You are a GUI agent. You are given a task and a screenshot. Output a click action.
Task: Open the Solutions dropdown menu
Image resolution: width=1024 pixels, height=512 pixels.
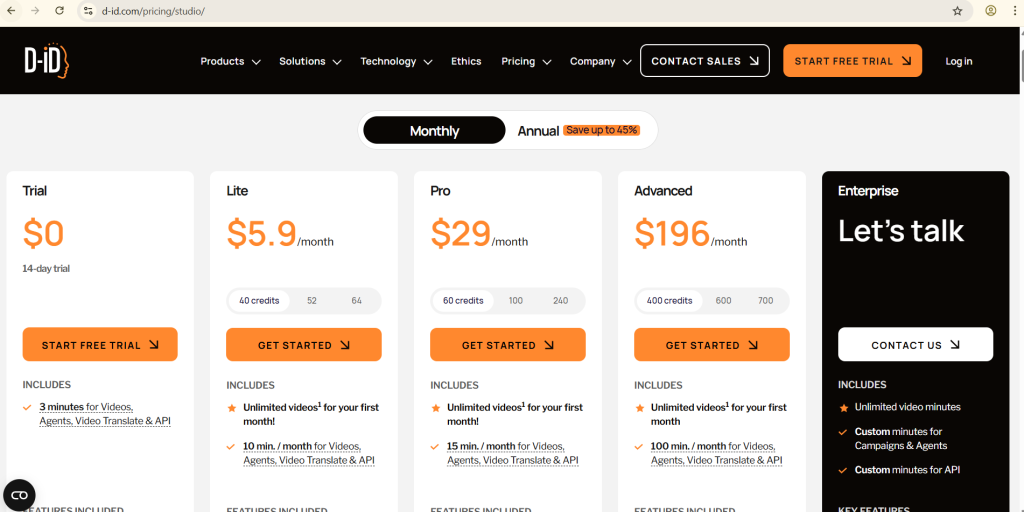pos(310,61)
